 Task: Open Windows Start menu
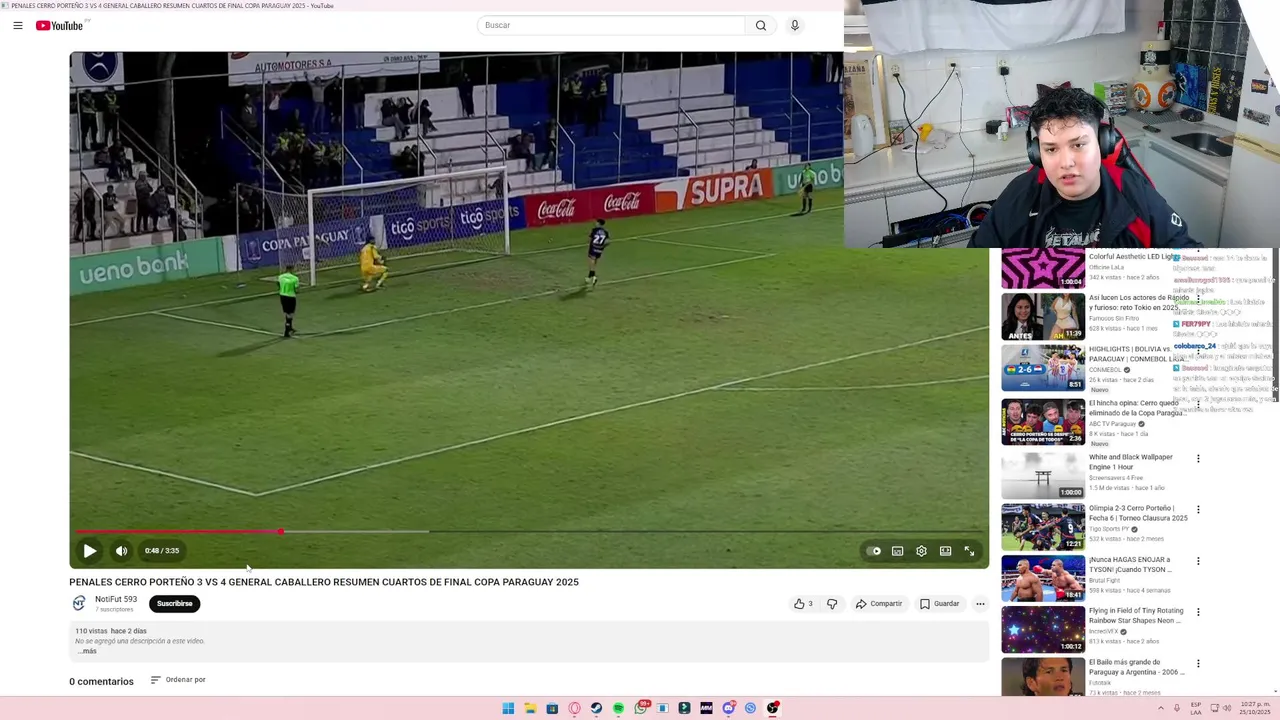[x=508, y=708]
